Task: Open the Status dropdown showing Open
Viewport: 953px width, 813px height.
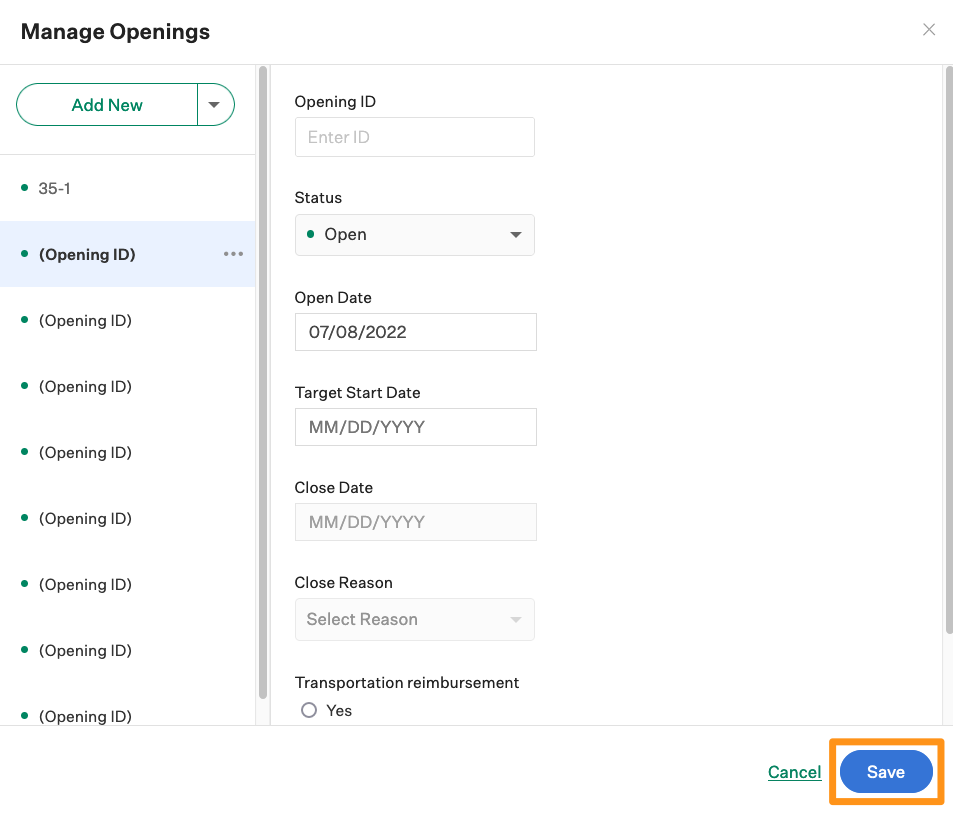Action: 414,234
